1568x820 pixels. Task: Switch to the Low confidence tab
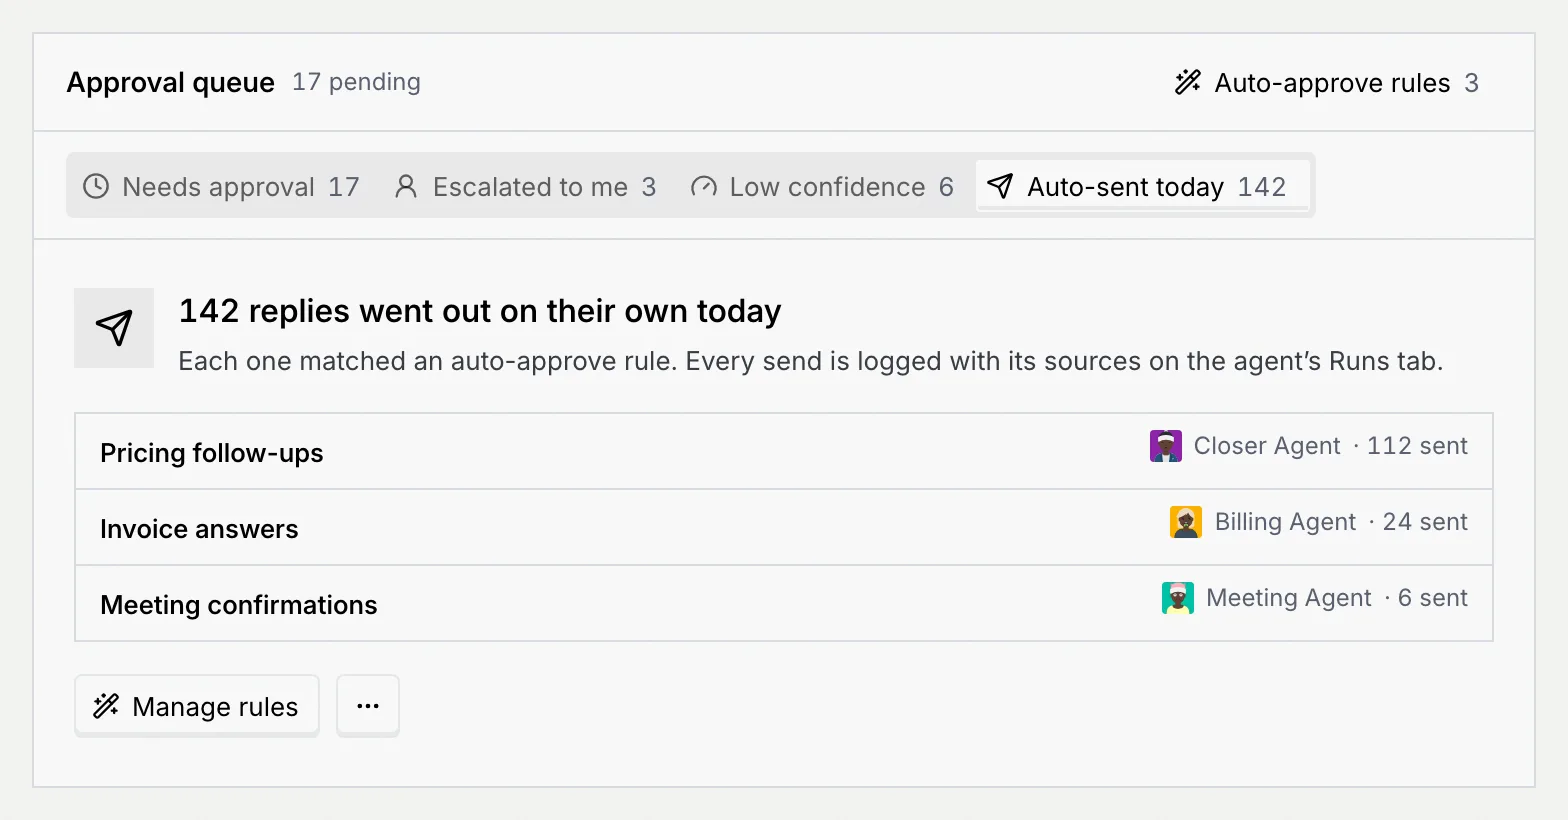822,187
